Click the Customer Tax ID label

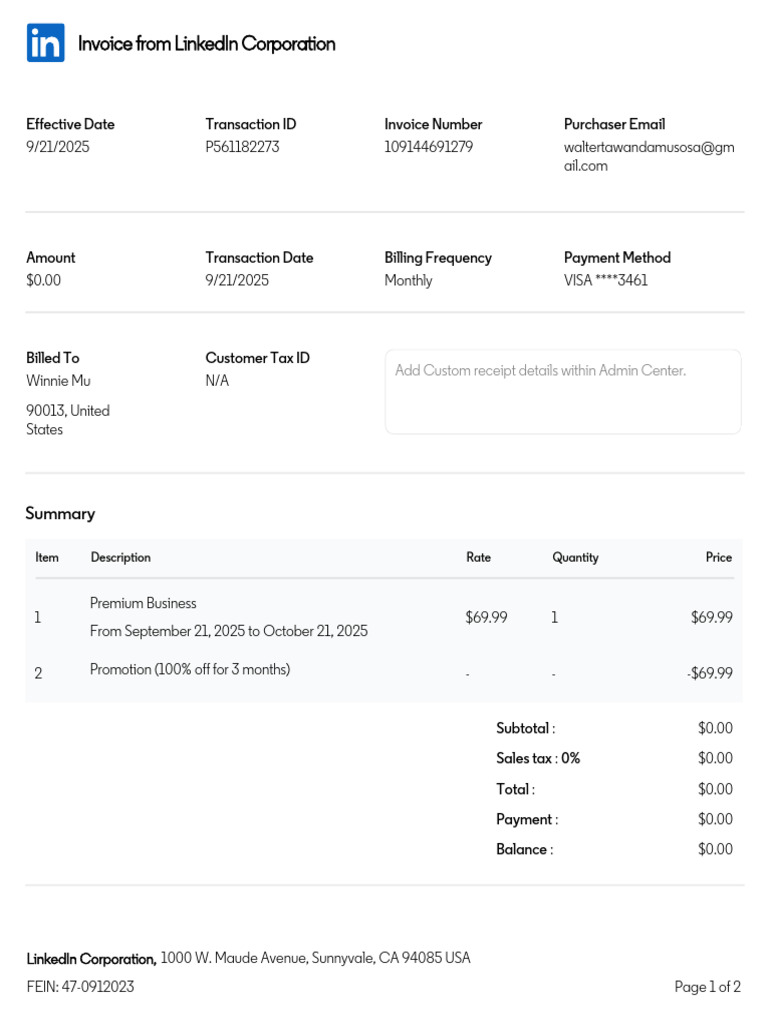[x=257, y=358]
